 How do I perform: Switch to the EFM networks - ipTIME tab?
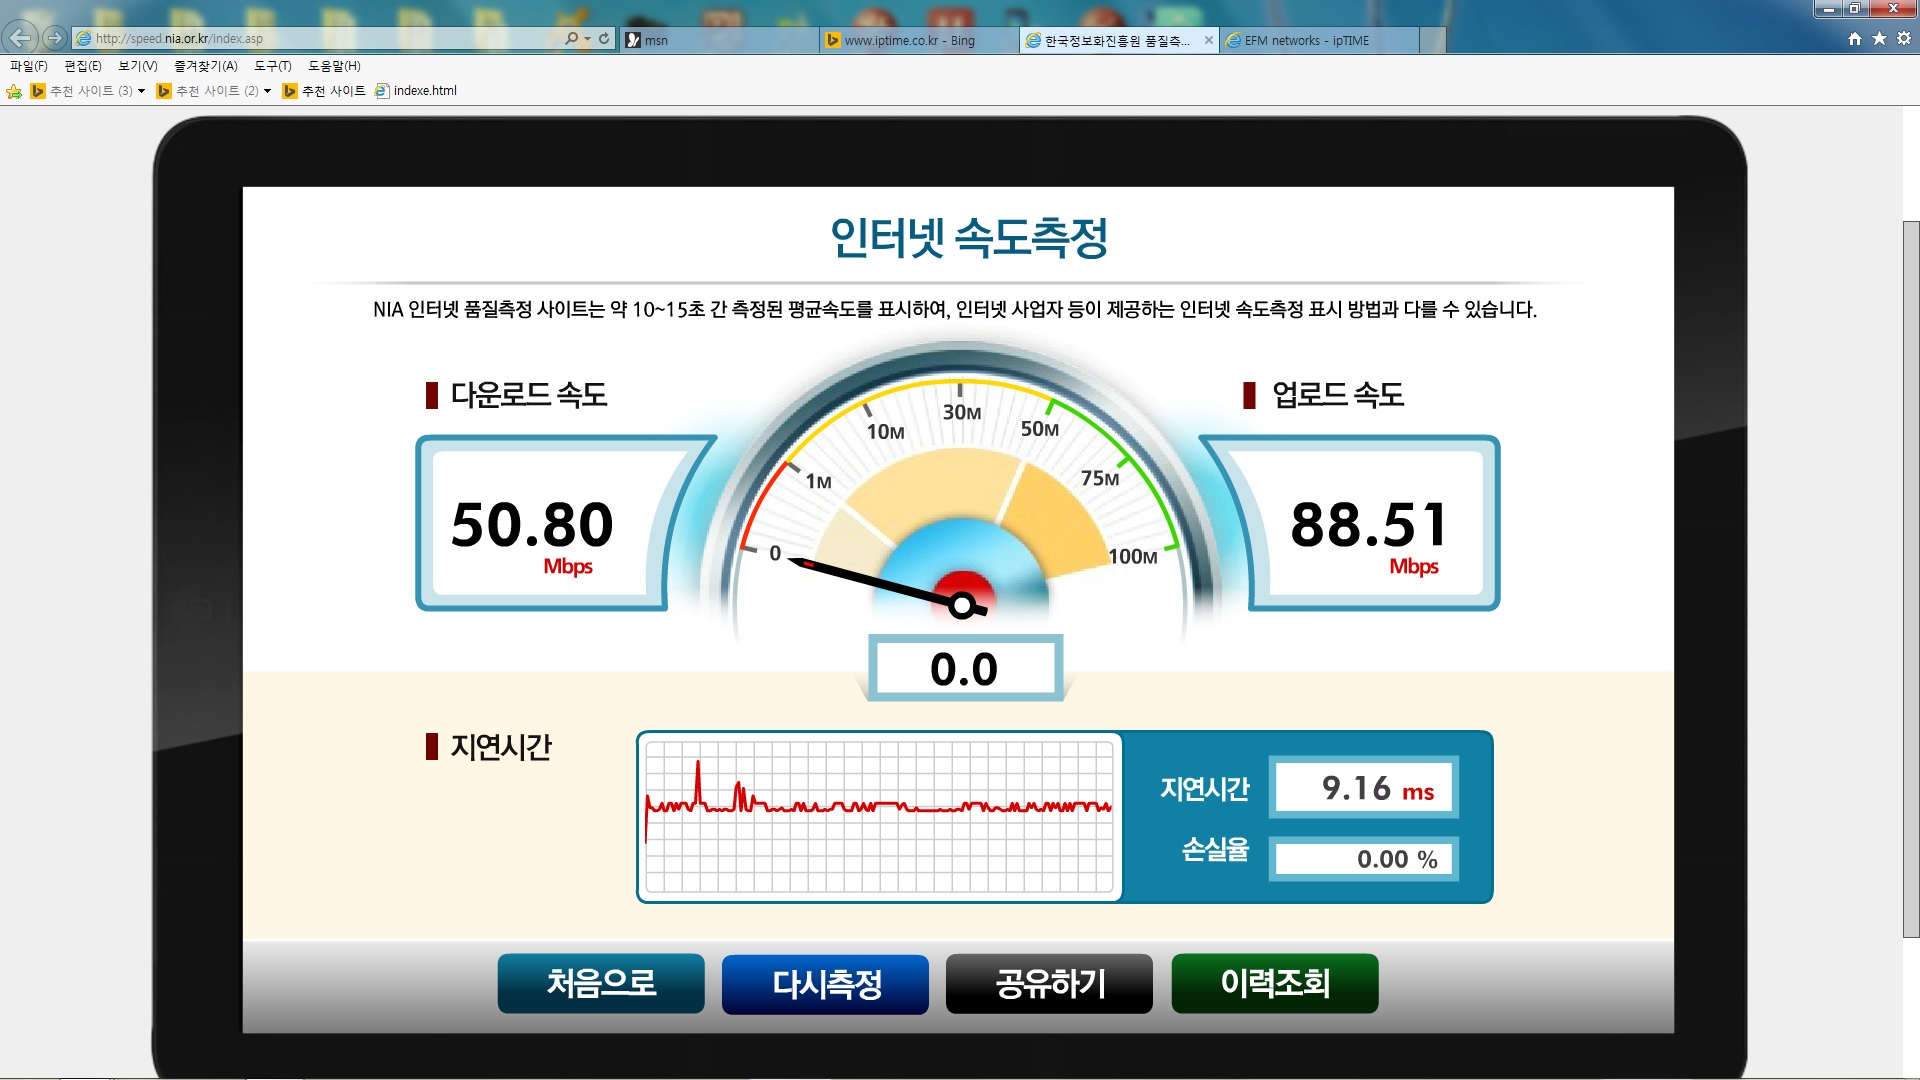tap(1319, 40)
